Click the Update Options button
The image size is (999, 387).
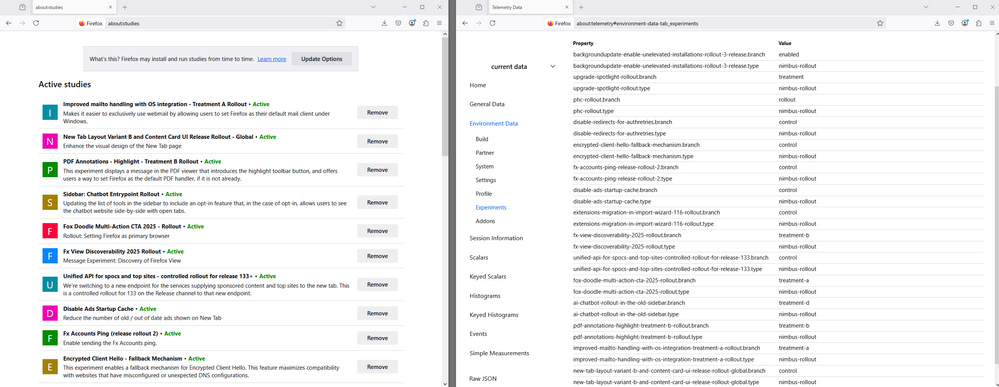tap(322, 59)
